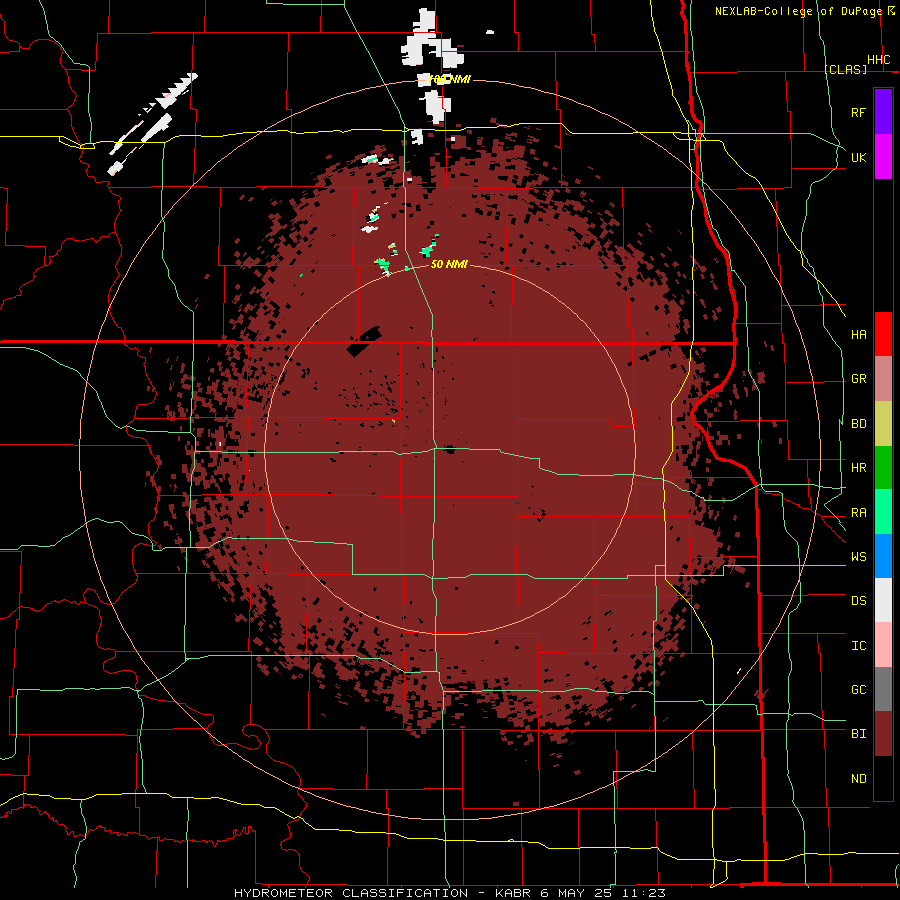Click the HA legend label
Image resolution: width=900 pixels, height=900 pixels.
click(858, 335)
